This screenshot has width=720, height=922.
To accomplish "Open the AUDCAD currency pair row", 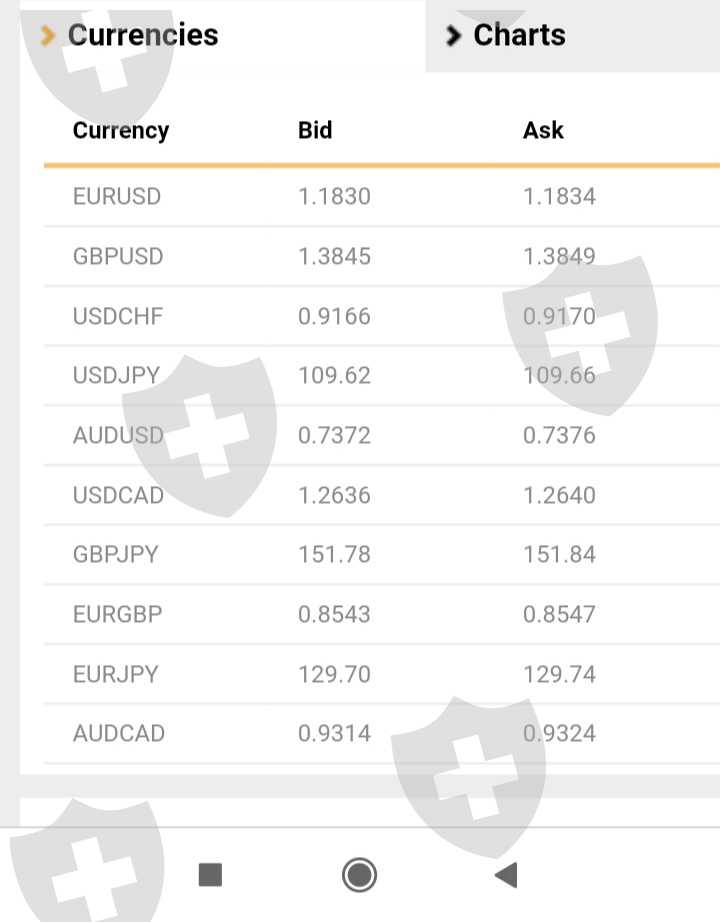I will tap(382, 733).
